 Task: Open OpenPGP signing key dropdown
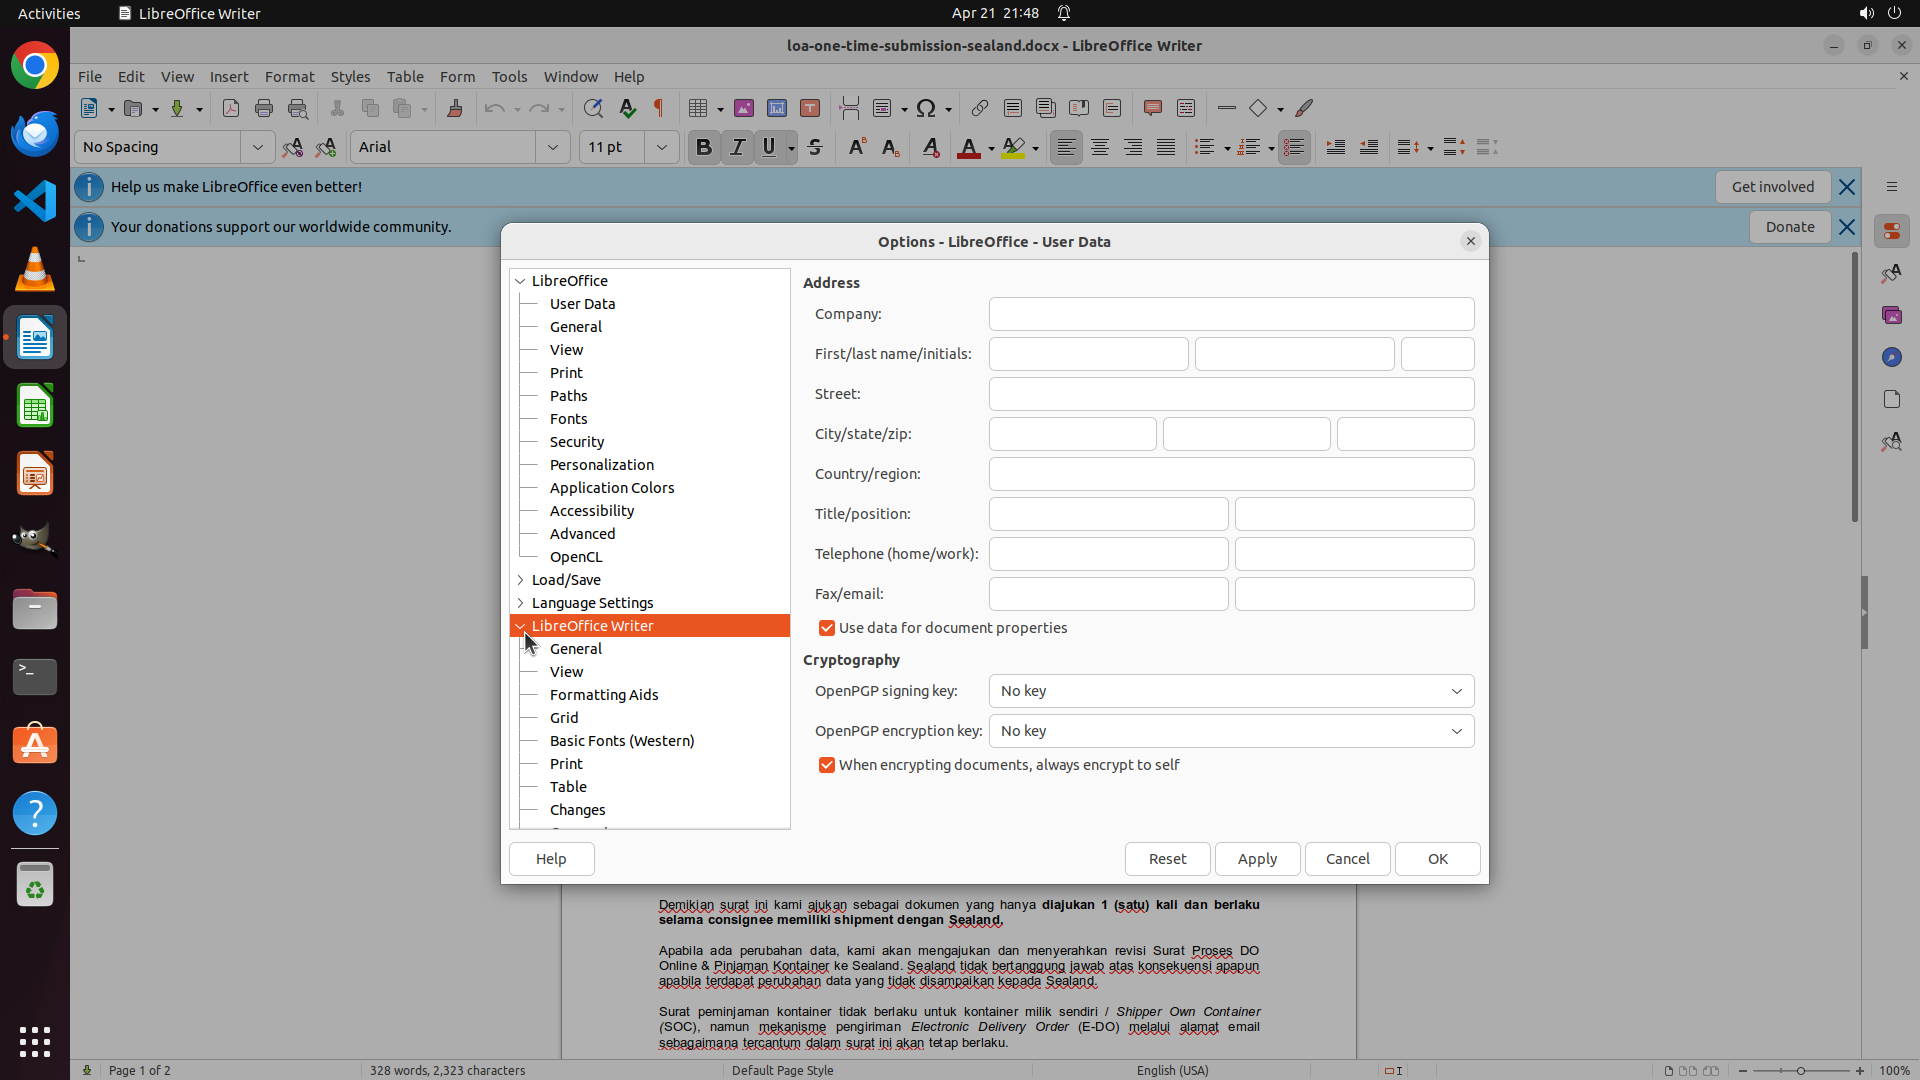click(1231, 691)
